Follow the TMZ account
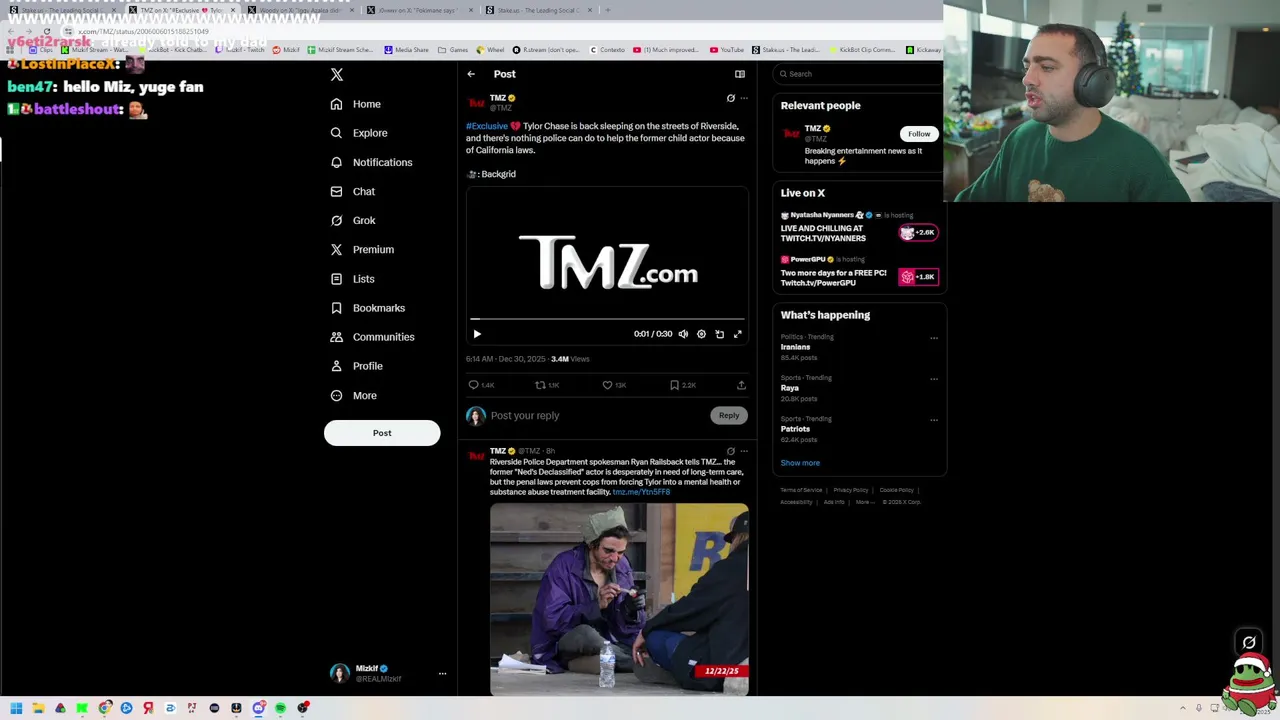1280x720 pixels. [x=918, y=134]
